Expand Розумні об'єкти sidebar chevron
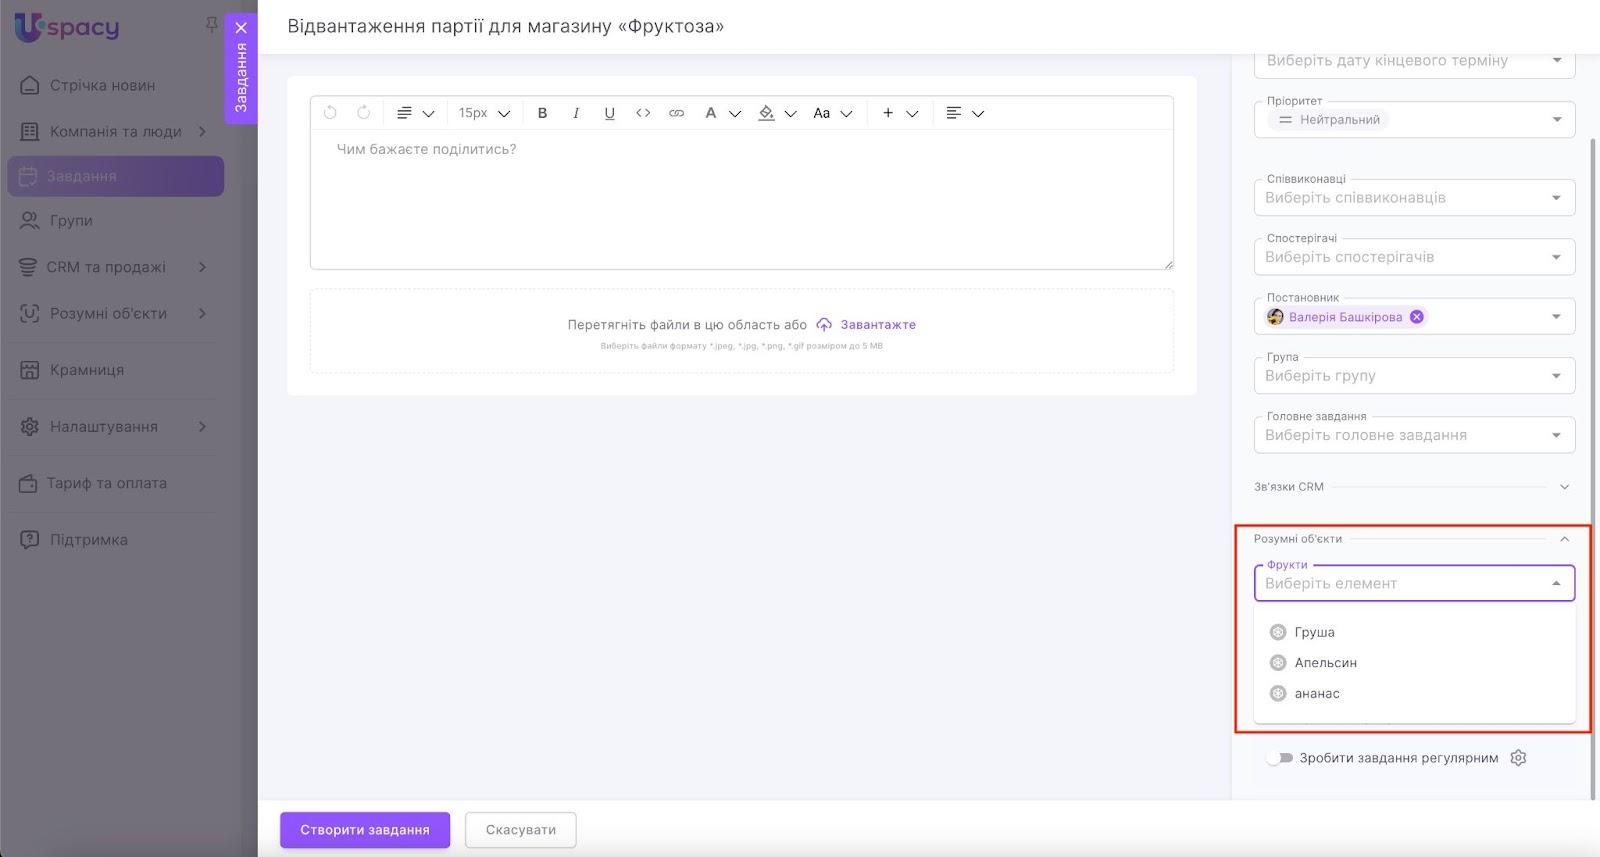Viewport: 1600px width, 857px height. pyautogui.click(x=202, y=313)
